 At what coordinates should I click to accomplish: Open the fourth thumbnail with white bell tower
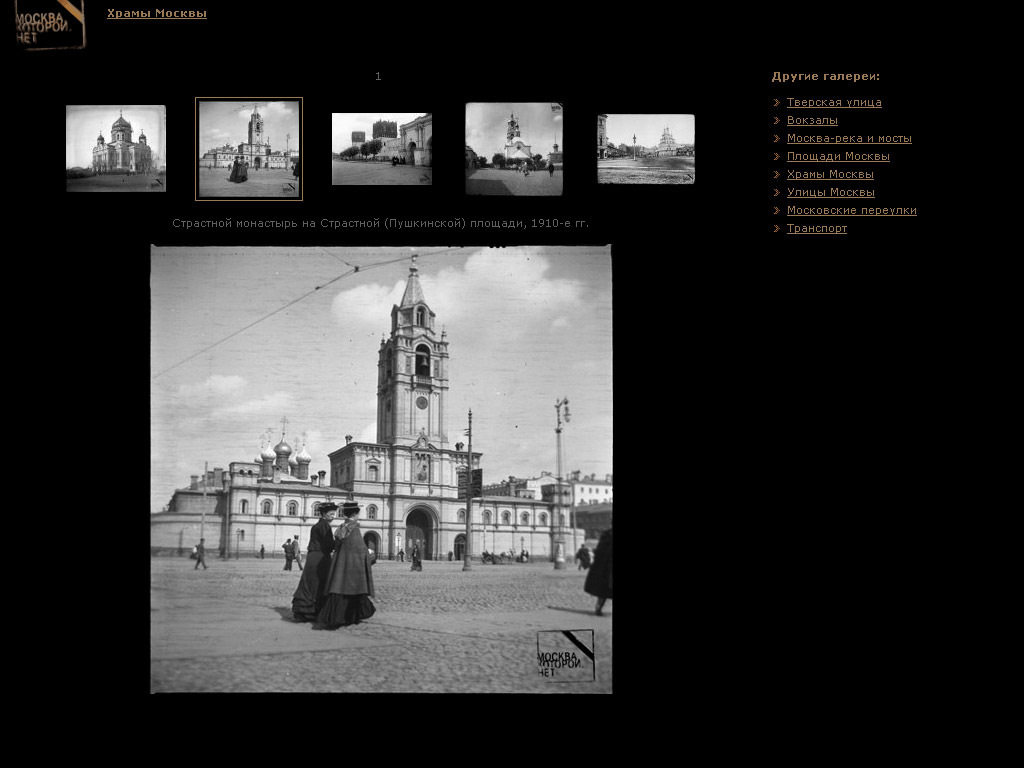pyautogui.click(x=514, y=149)
